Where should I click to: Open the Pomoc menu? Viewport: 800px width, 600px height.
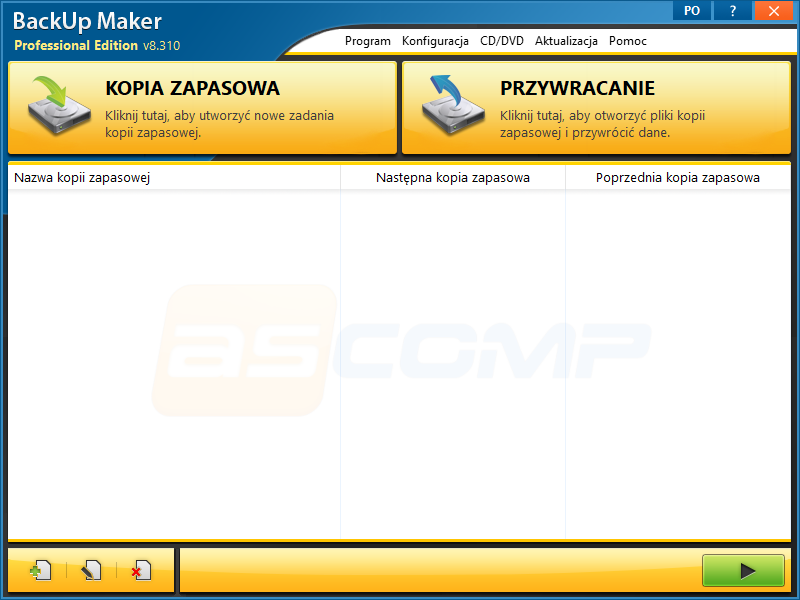(628, 41)
